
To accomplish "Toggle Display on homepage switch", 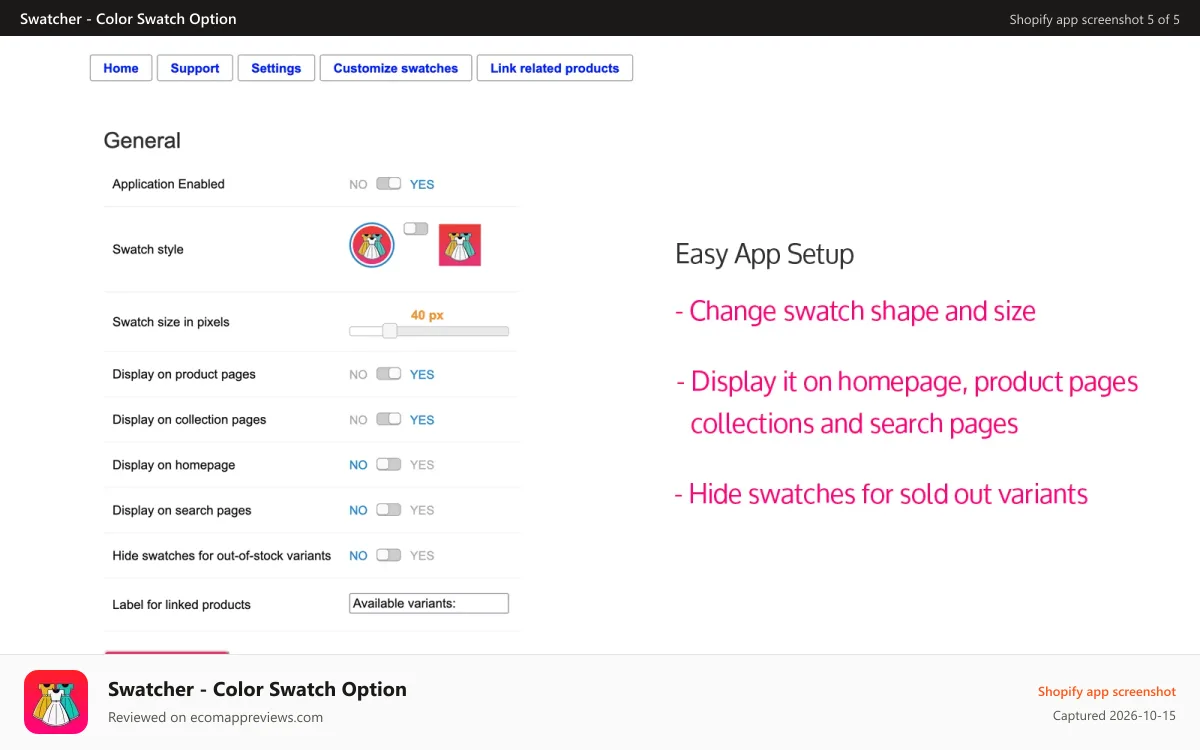I will [389, 465].
